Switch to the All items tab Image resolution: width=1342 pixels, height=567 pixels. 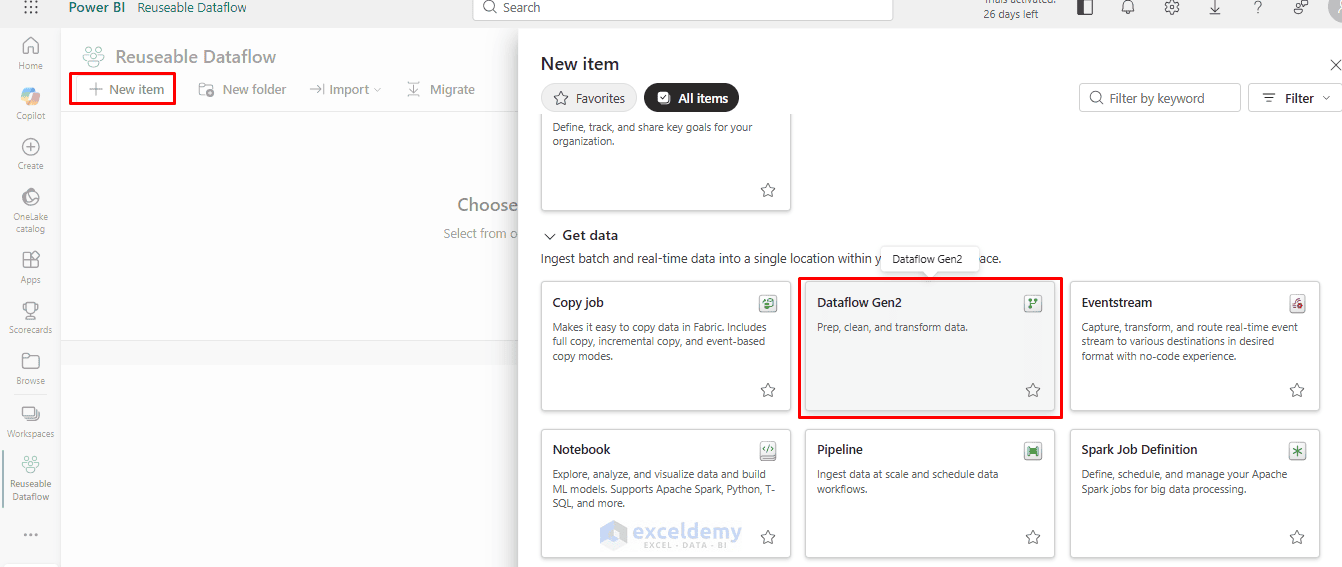[x=692, y=98]
